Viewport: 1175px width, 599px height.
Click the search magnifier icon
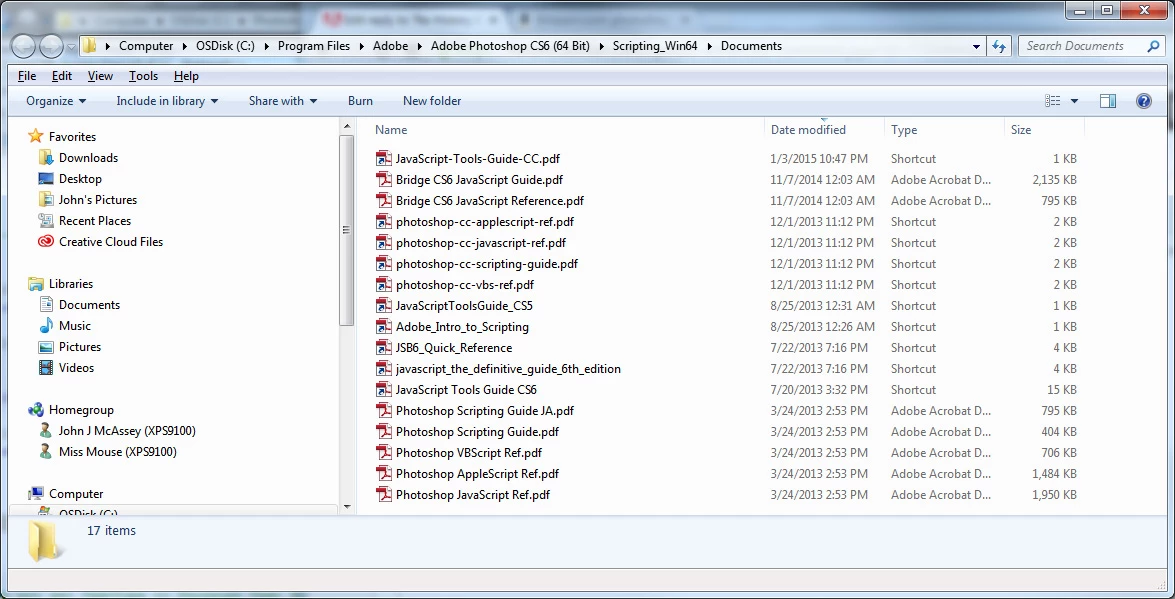coord(1153,46)
